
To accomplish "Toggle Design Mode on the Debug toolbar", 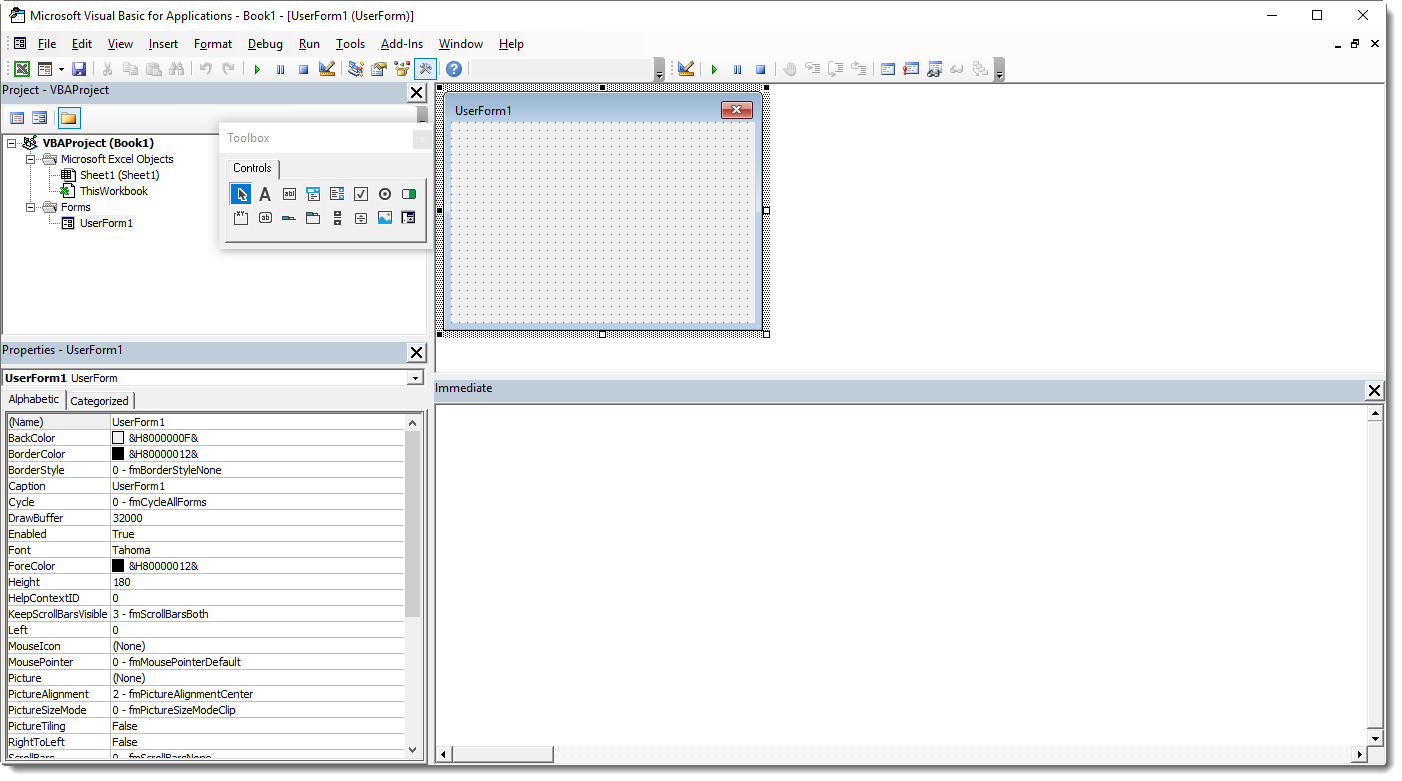I will point(686,69).
